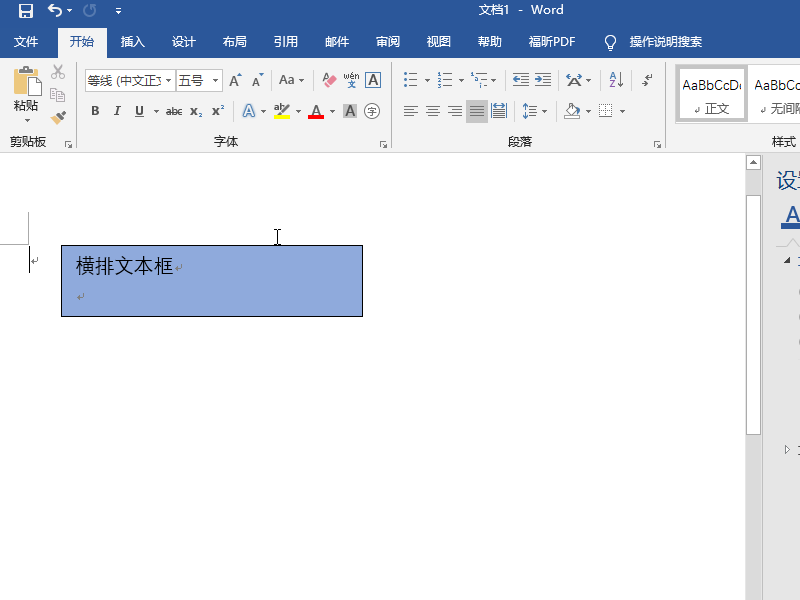Decrease paragraph indent
This screenshot has width=800, height=600.
pos(520,80)
